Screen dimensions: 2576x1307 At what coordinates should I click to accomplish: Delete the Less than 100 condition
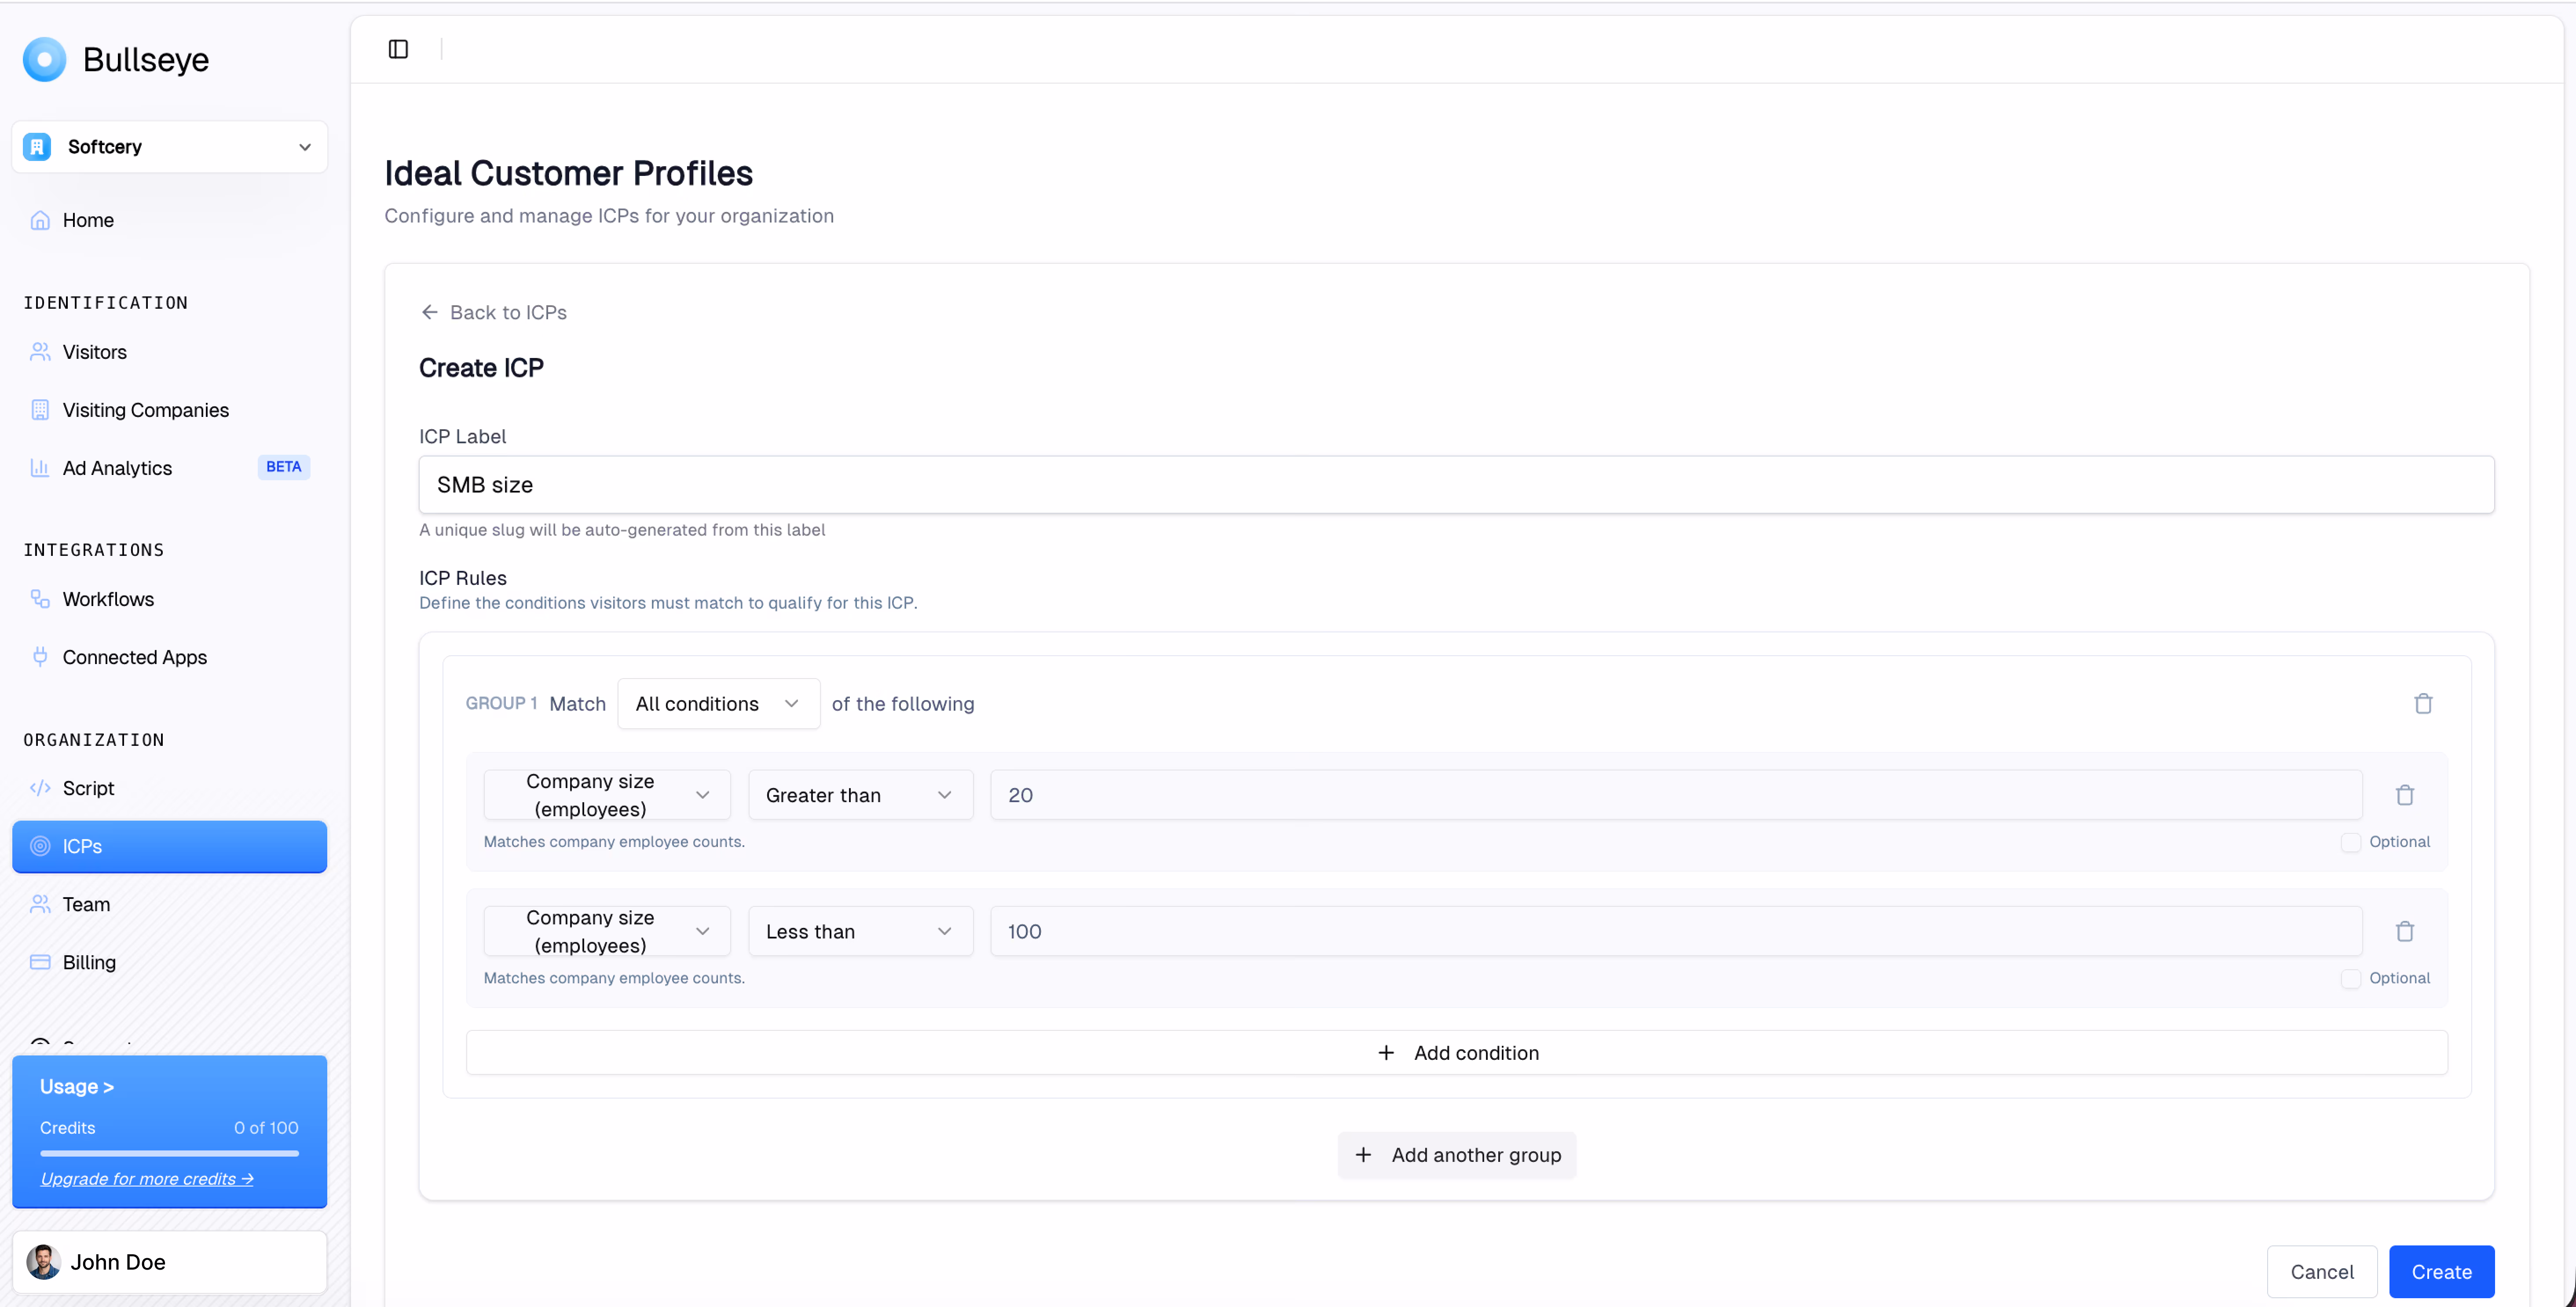click(2405, 931)
